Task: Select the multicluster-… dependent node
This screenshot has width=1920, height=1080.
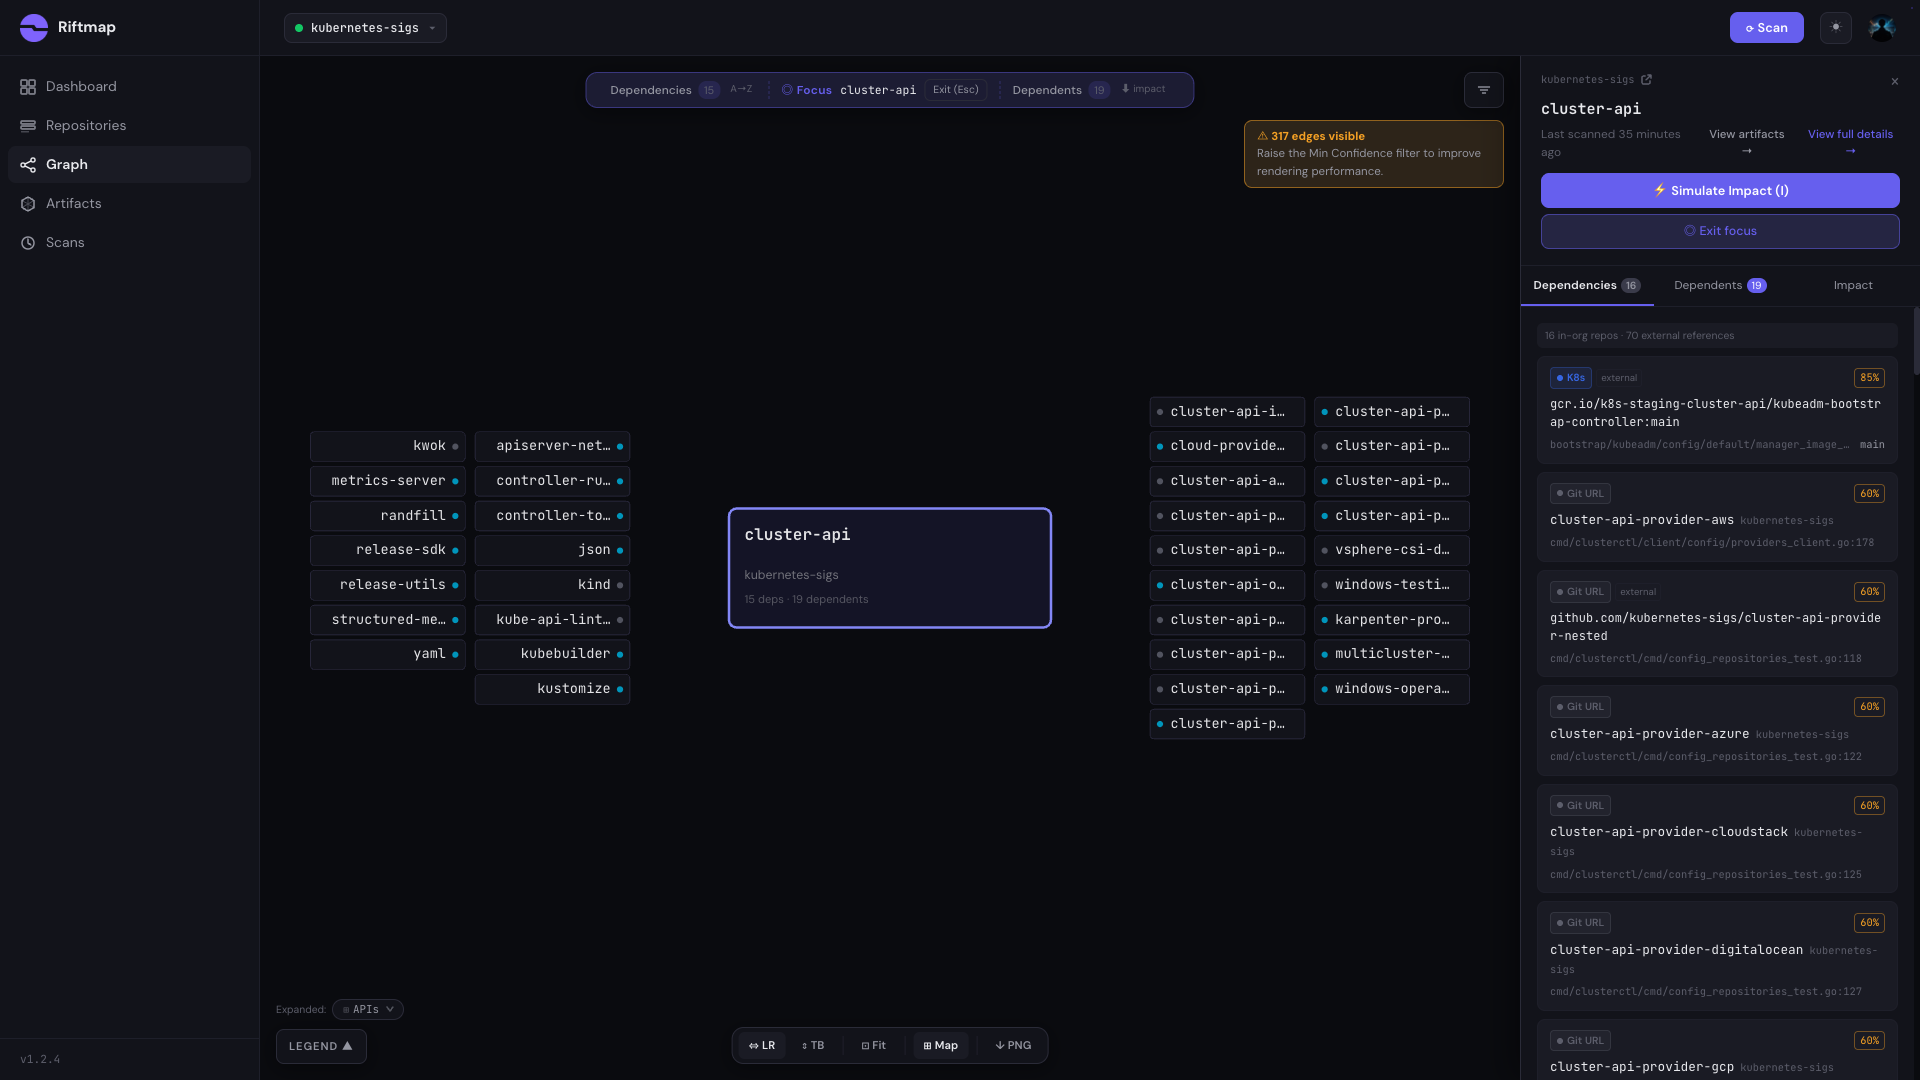Action: (x=1392, y=654)
